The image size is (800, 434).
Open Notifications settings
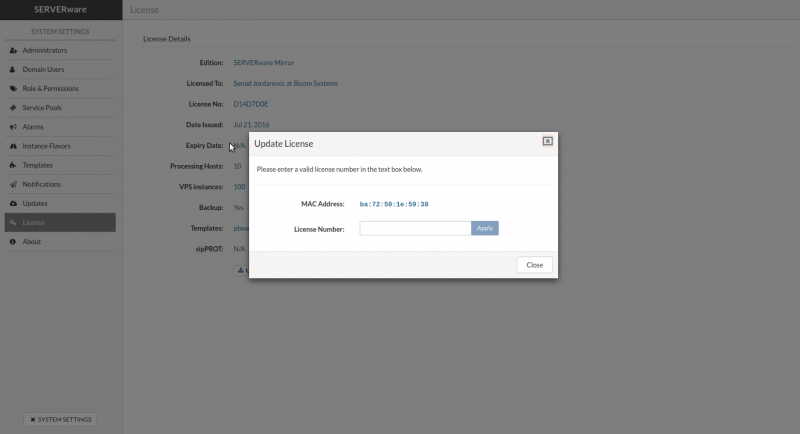pyautogui.click(x=60, y=184)
